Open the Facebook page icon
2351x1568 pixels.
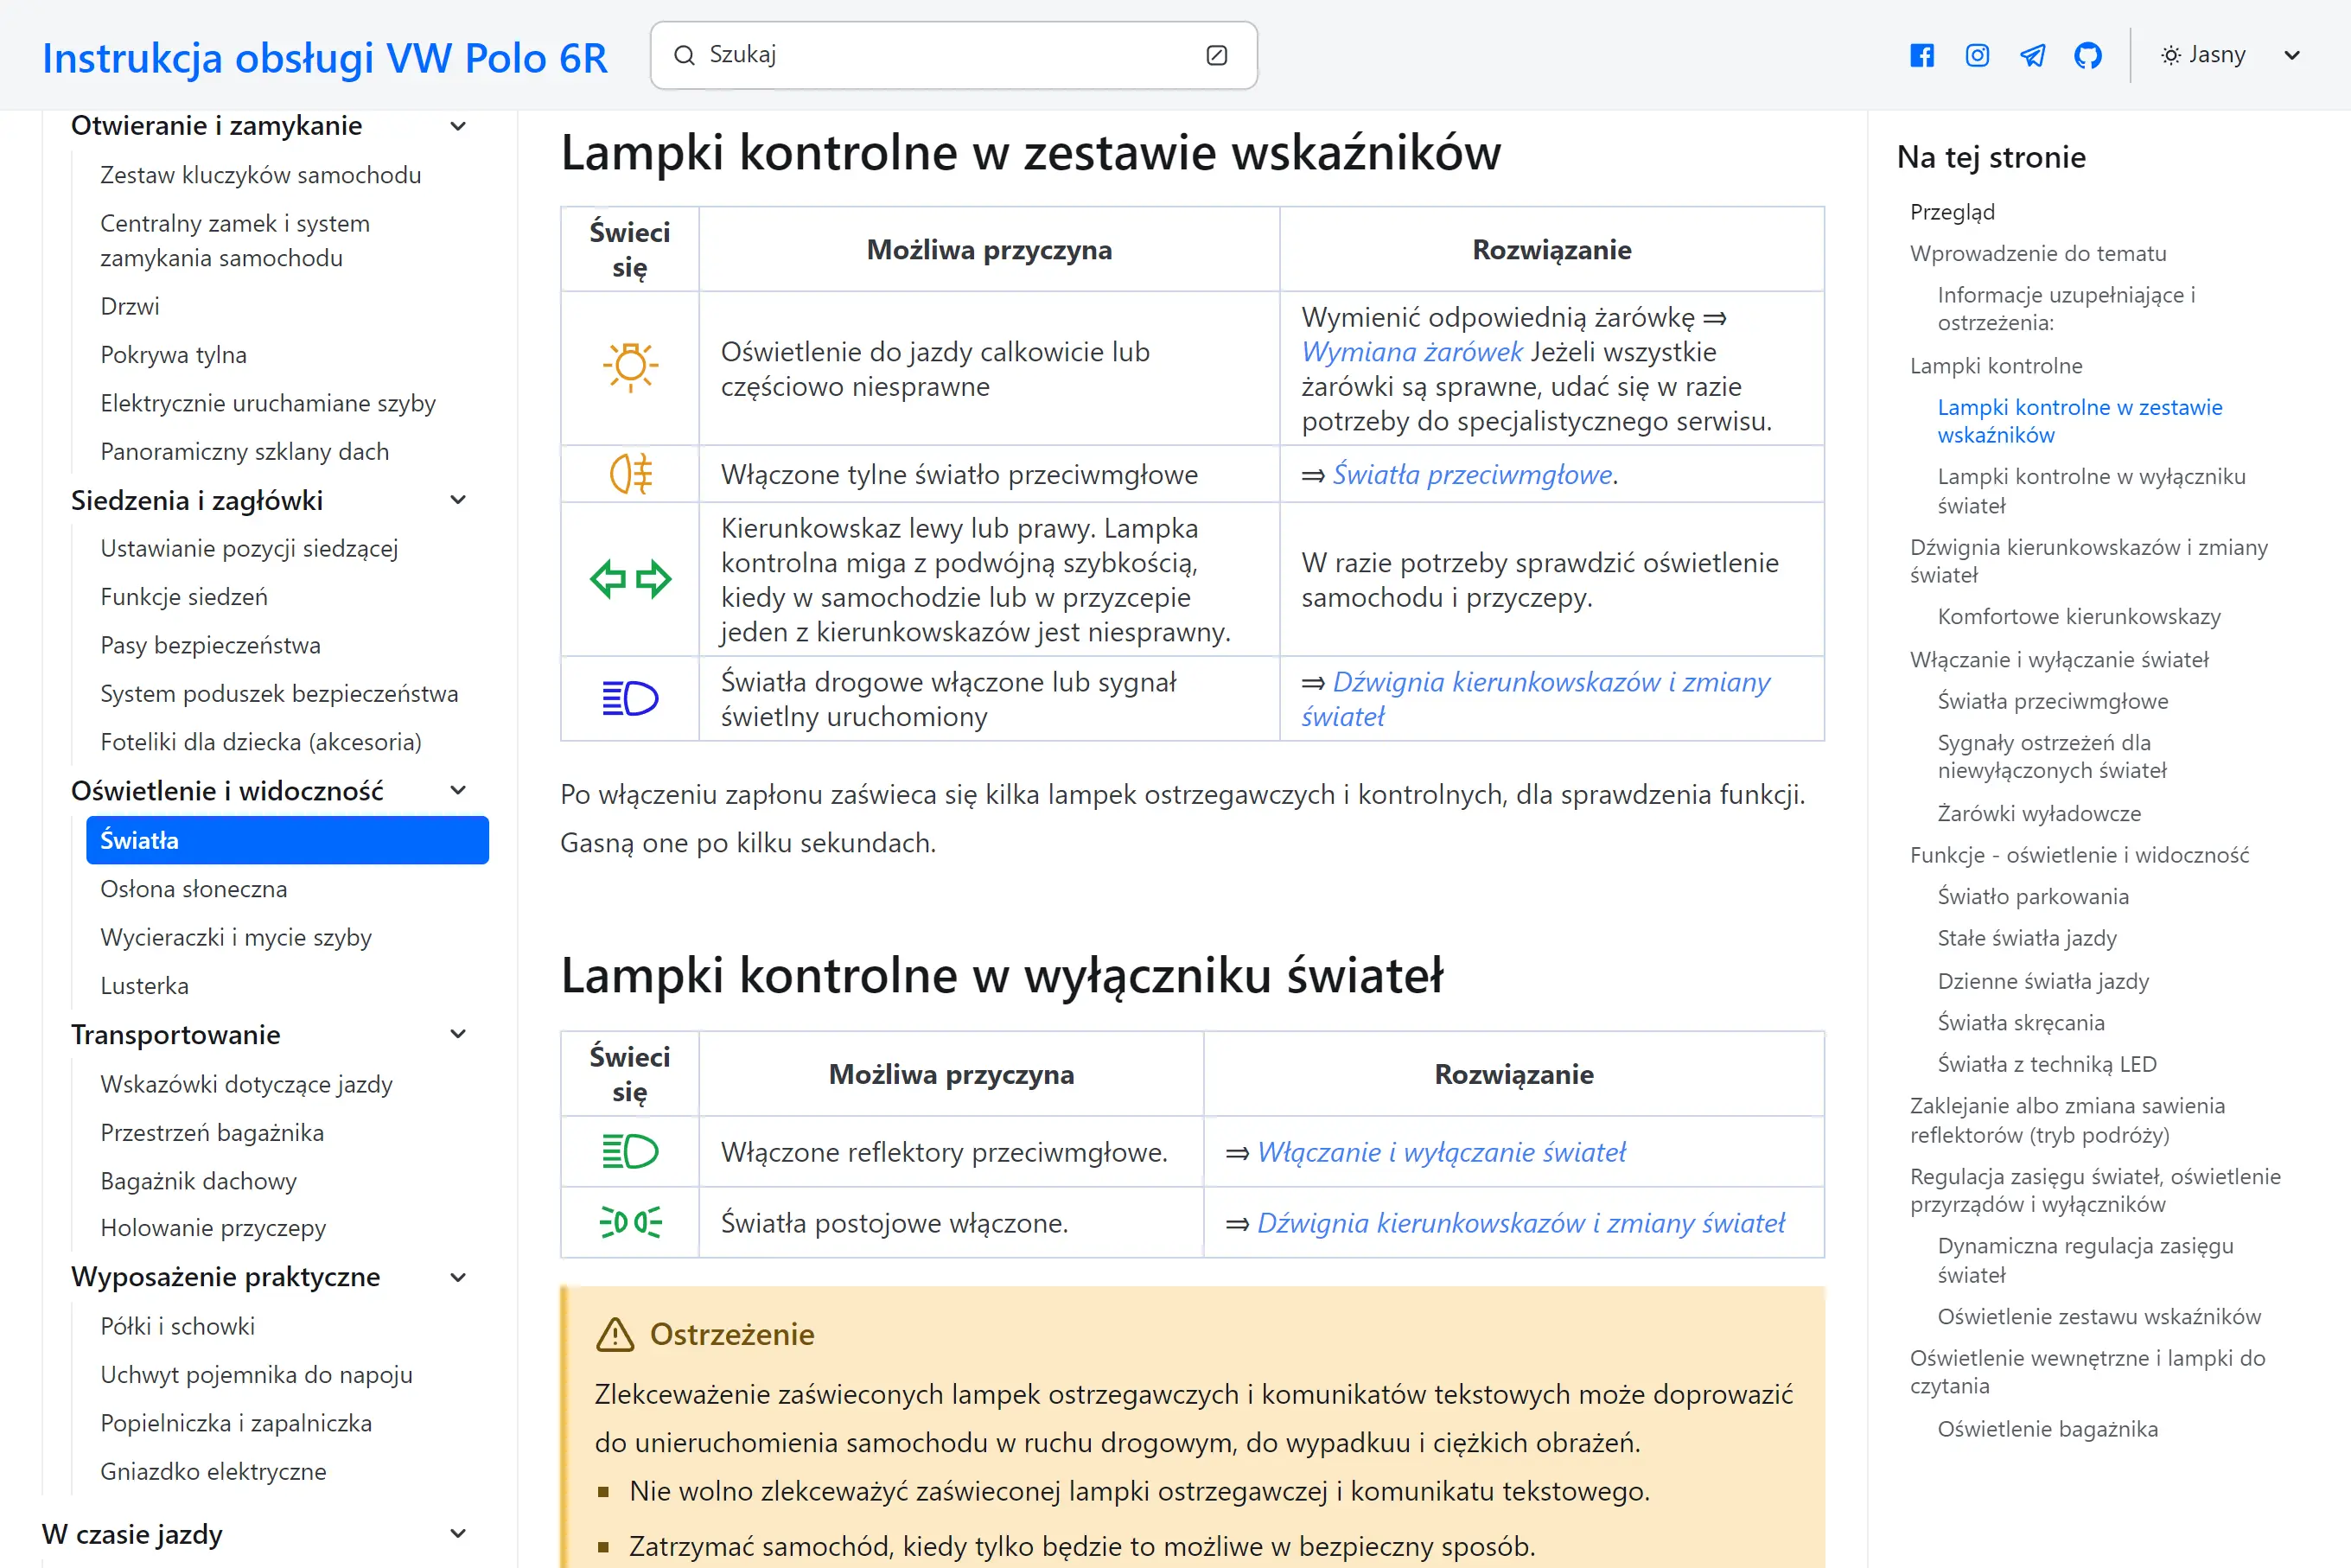[x=1921, y=55]
